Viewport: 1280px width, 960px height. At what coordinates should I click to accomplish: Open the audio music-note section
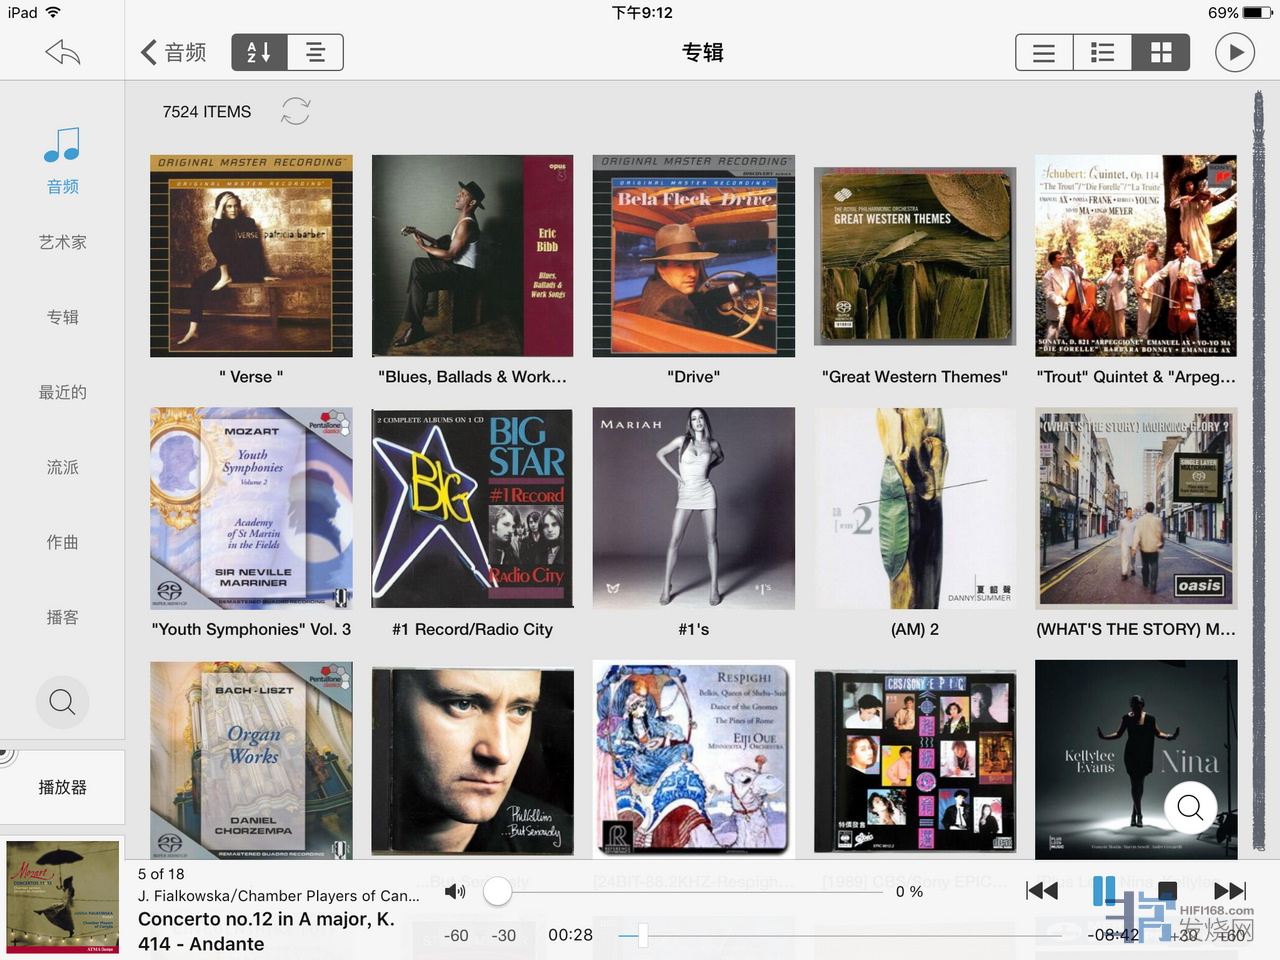click(62, 160)
